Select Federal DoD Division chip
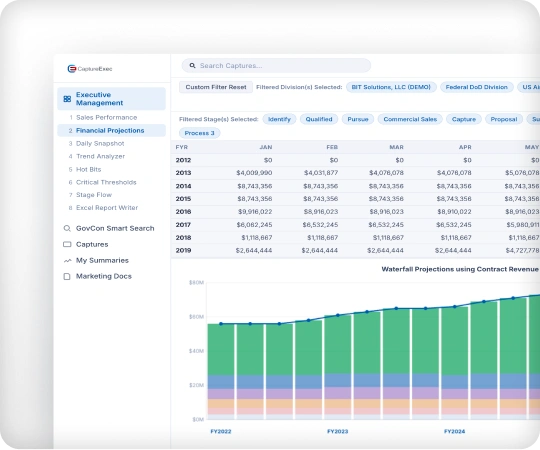The image size is (540, 450). tap(477, 87)
